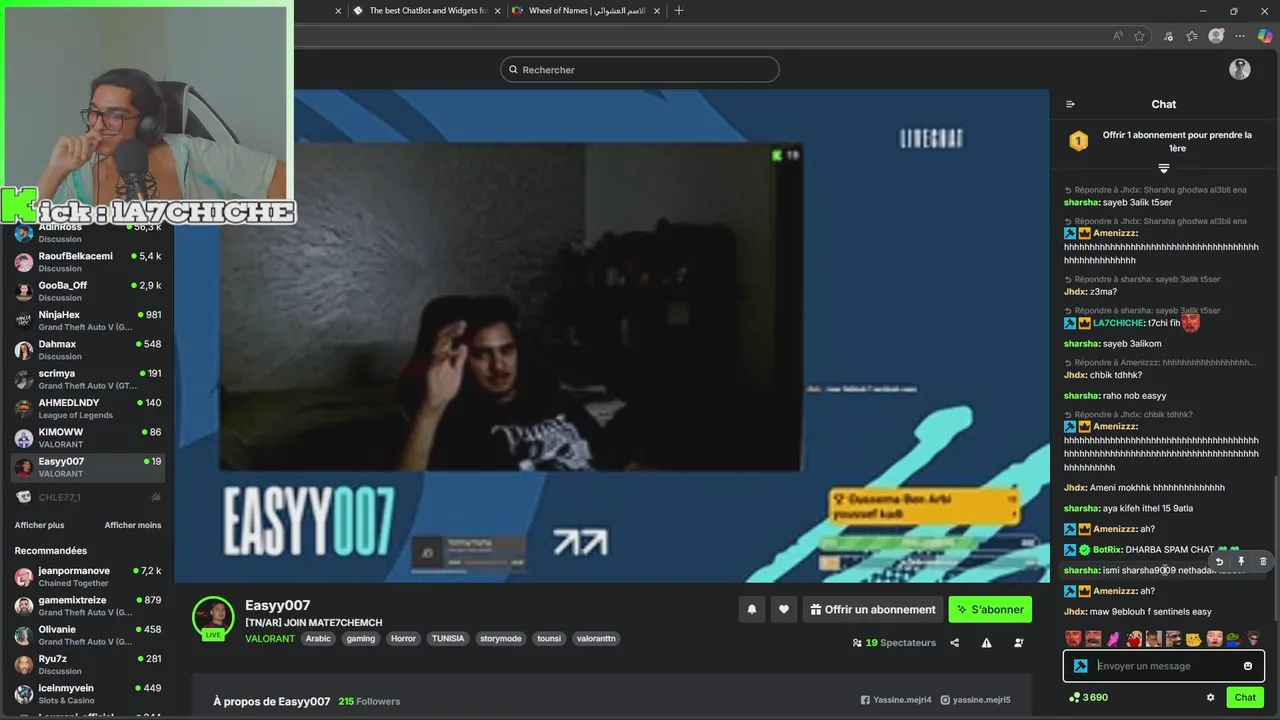Open GooBa_Off channel in sidebar

click(88, 291)
